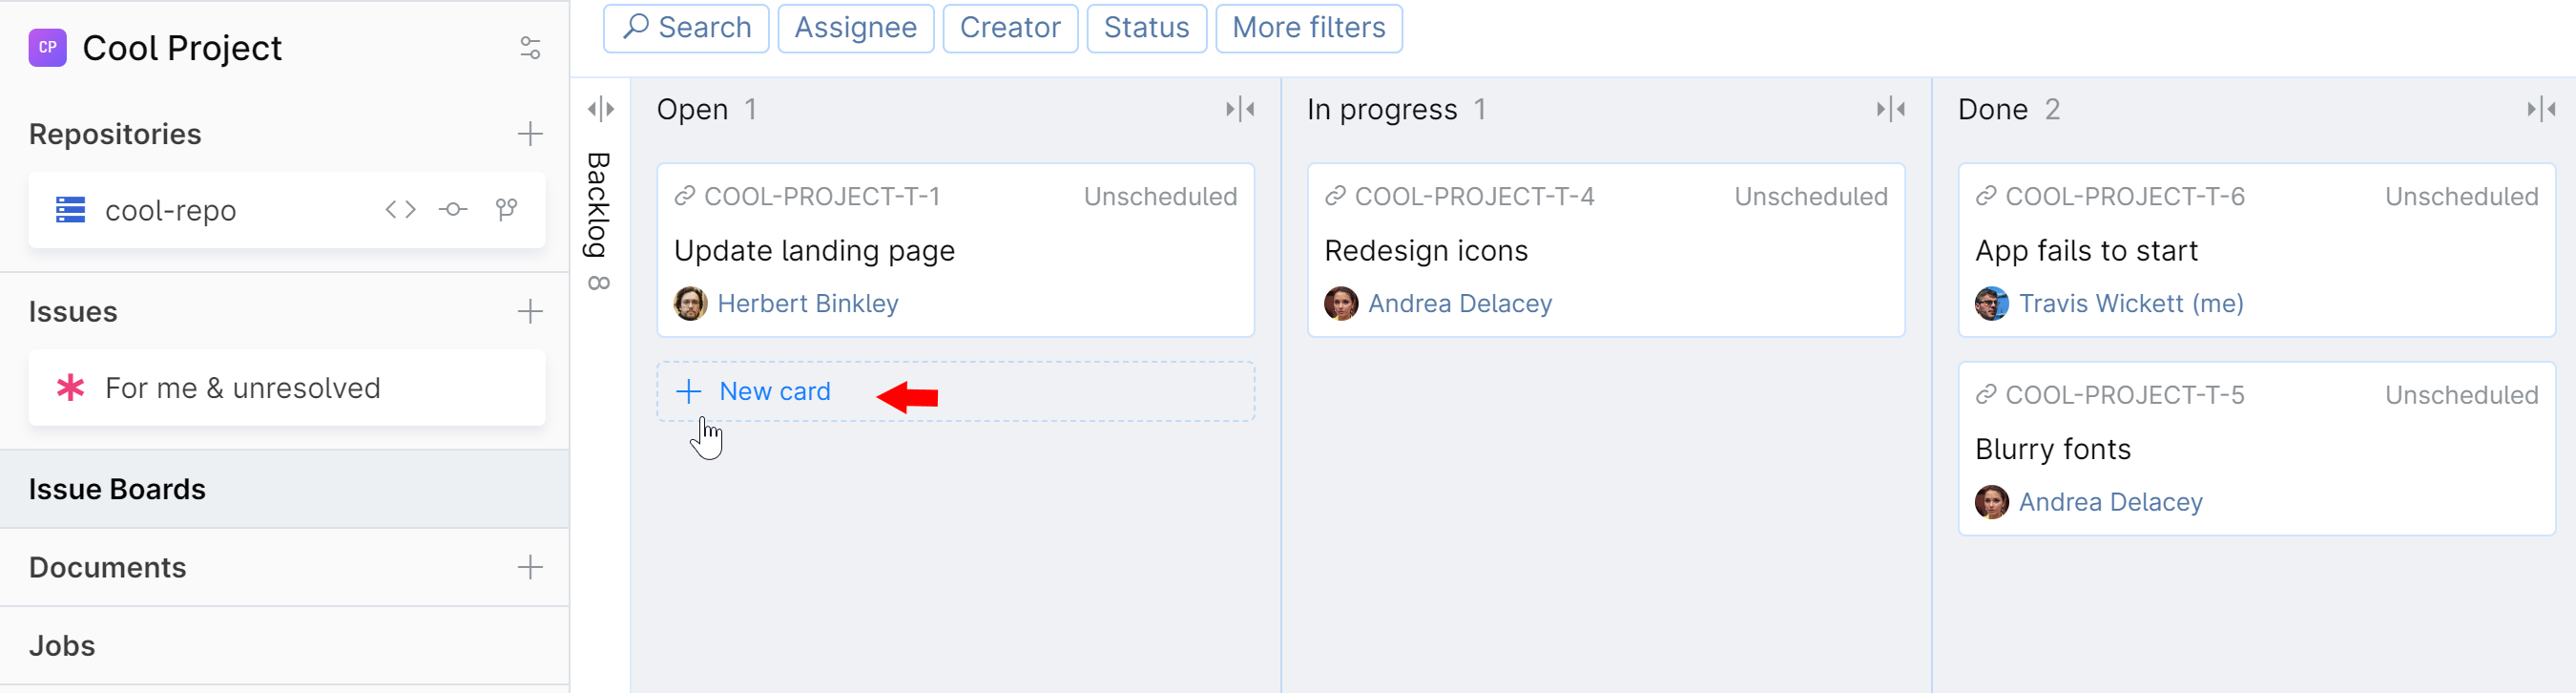
Task: Copy link icon of COOL-PROJECT-T-1 card
Action: (x=685, y=196)
